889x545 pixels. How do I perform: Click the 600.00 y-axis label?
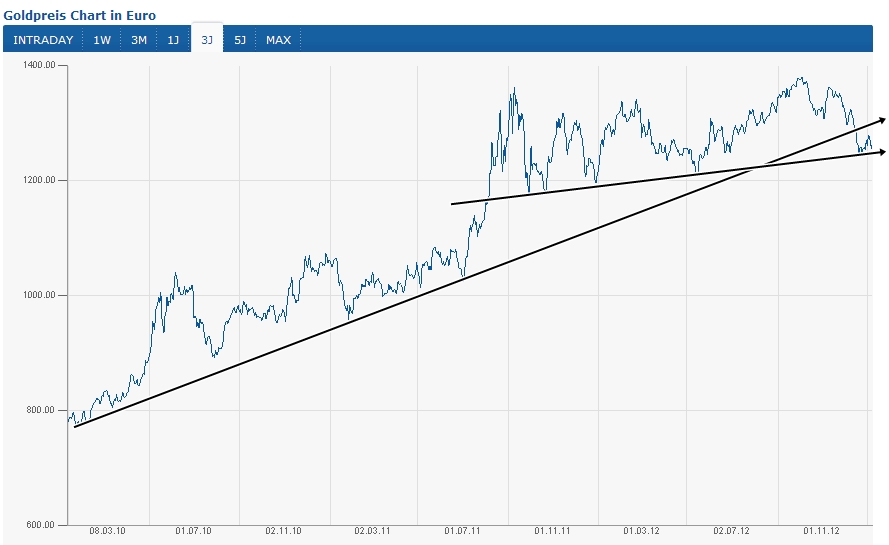[x=44, y=525]
